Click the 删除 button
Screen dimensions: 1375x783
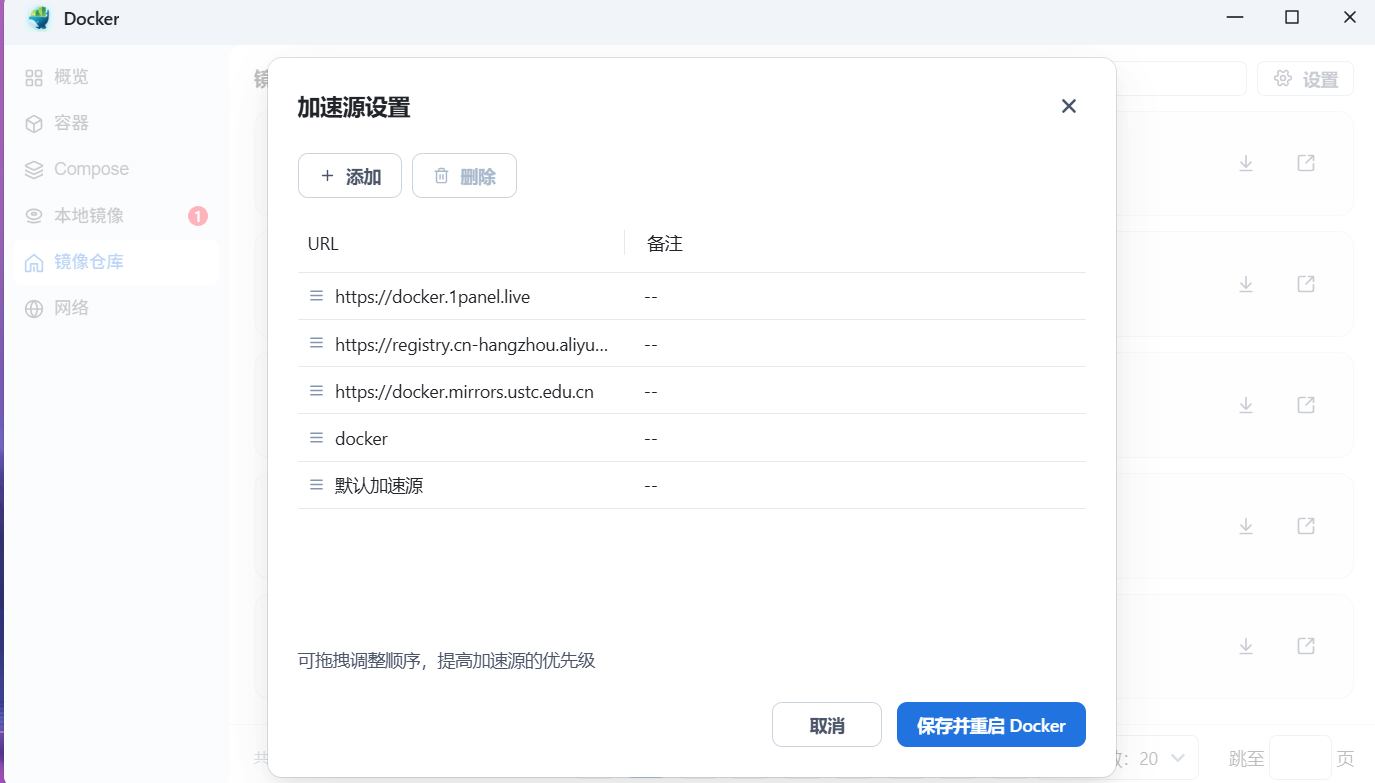pyautogui.click(x=464, y=176)
